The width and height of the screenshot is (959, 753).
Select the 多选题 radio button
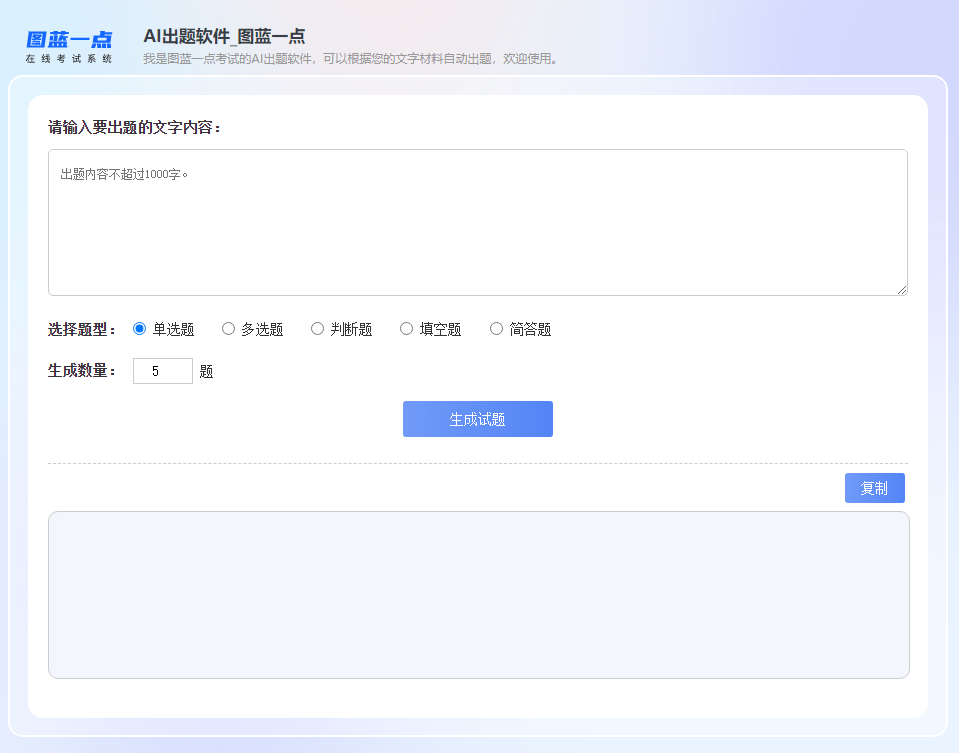(x=228, y=329)
